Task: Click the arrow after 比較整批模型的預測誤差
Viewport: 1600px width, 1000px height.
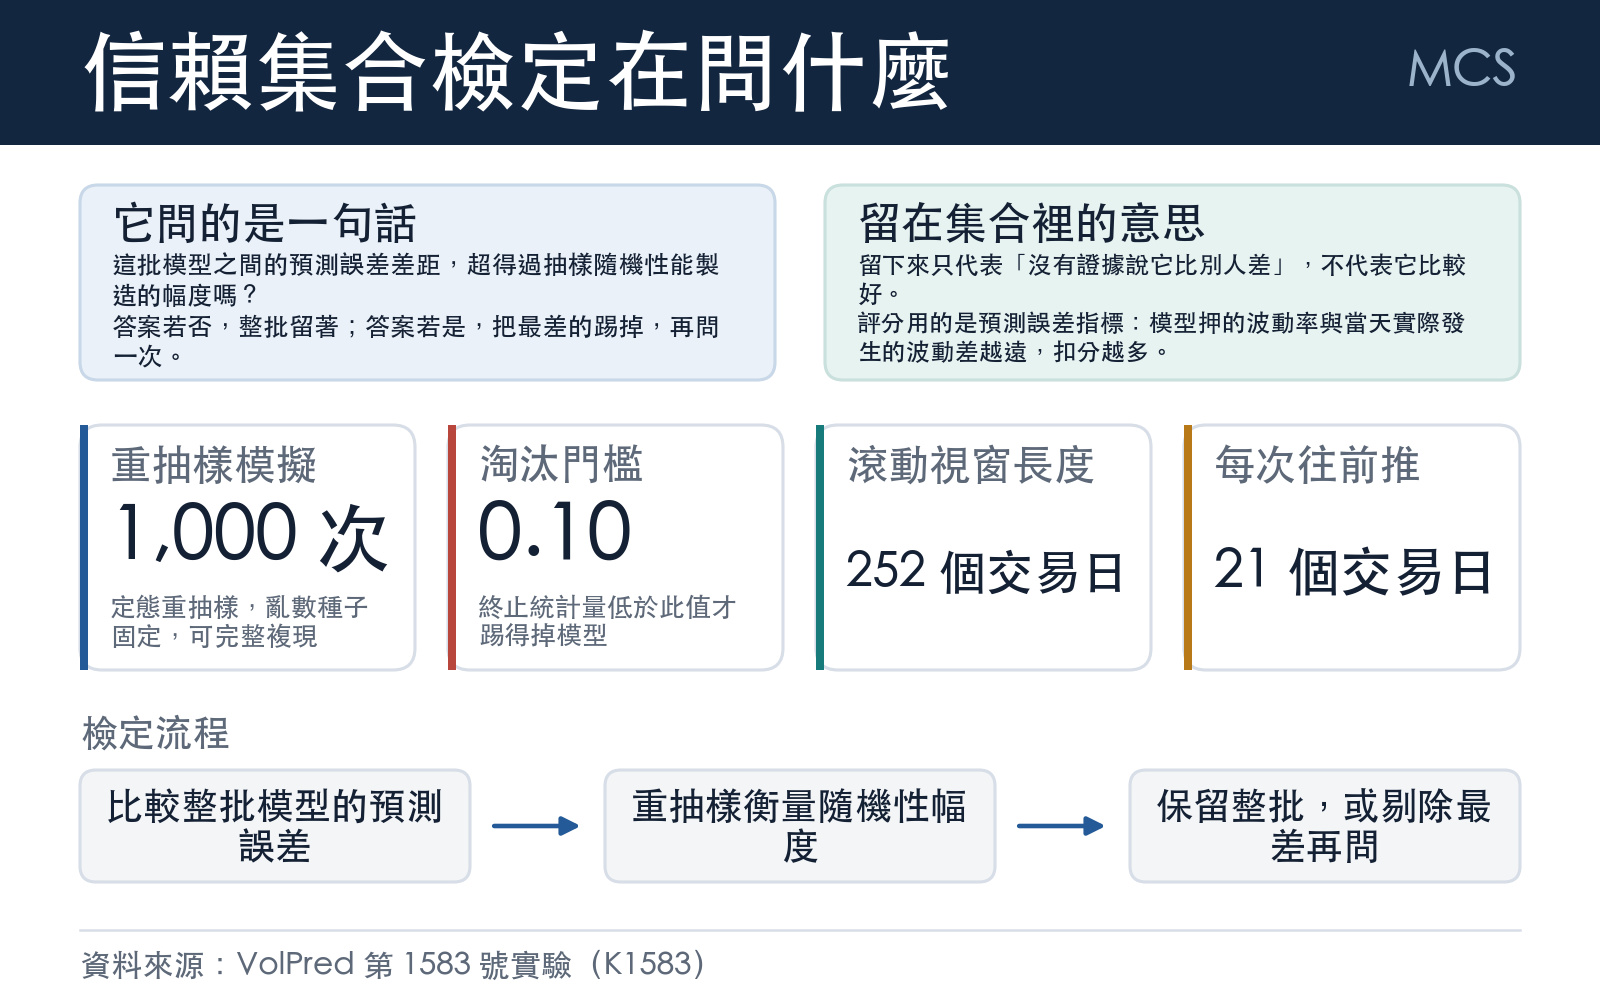Action: (x=536, y=826)
